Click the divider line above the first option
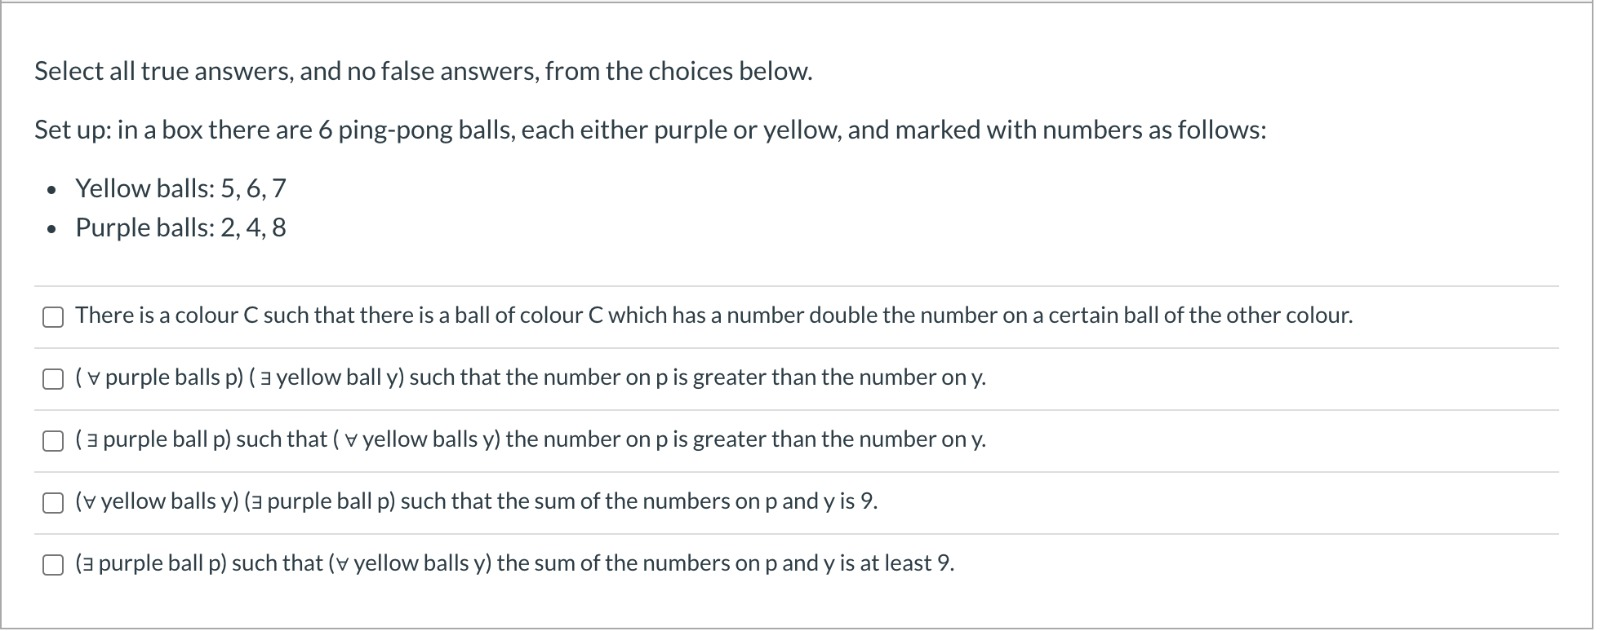 click(x=800, y=285)
